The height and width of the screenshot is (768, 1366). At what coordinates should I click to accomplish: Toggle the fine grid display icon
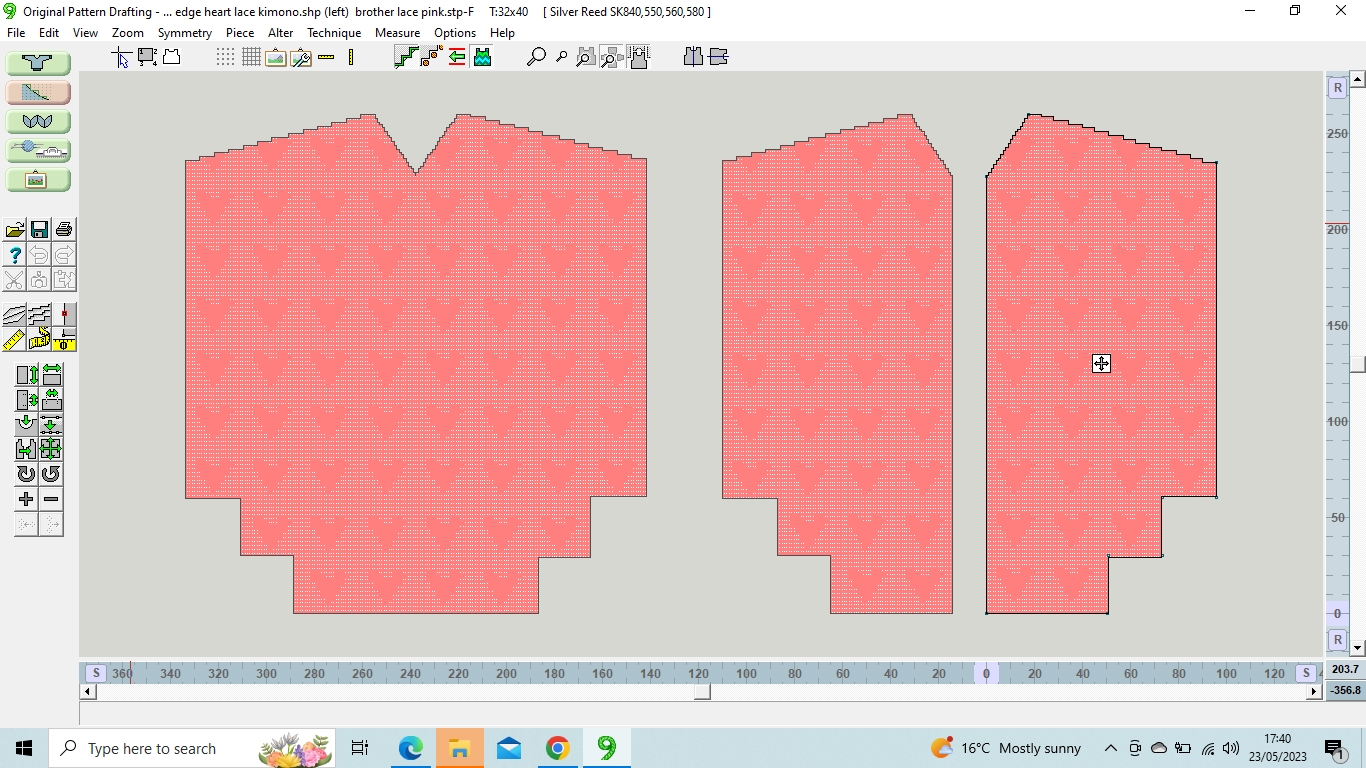coord(250,57)
